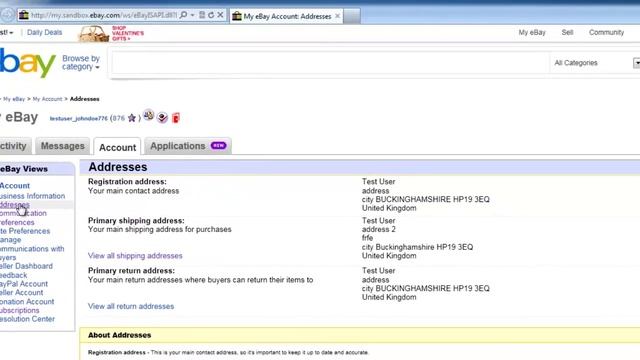Screen dimensions: 640x360
Task: Click the Shop Valentine's Gifts text link
Action: pos(128,33)
